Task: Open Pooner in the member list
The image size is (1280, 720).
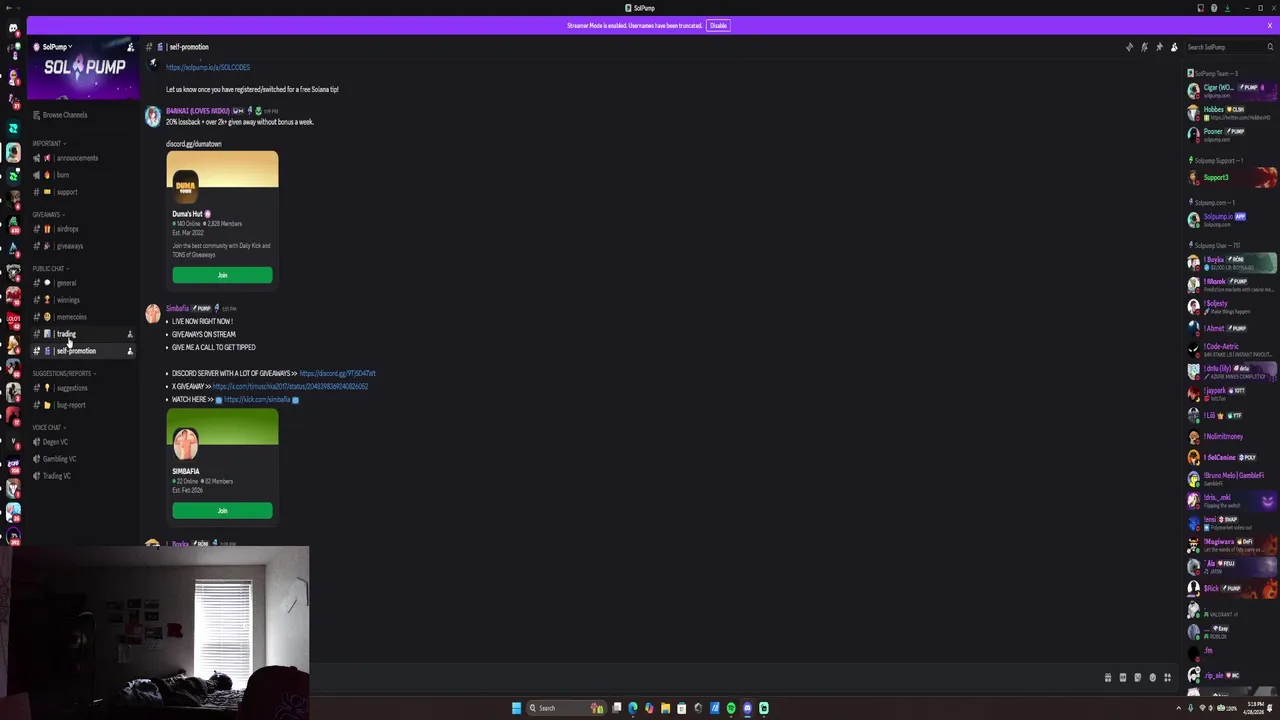Action: click(x=1232, y=134)
